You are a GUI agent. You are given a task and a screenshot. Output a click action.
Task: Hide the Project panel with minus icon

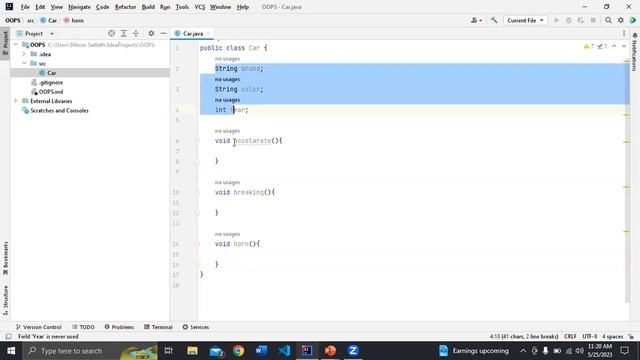[x=163, y=33]
